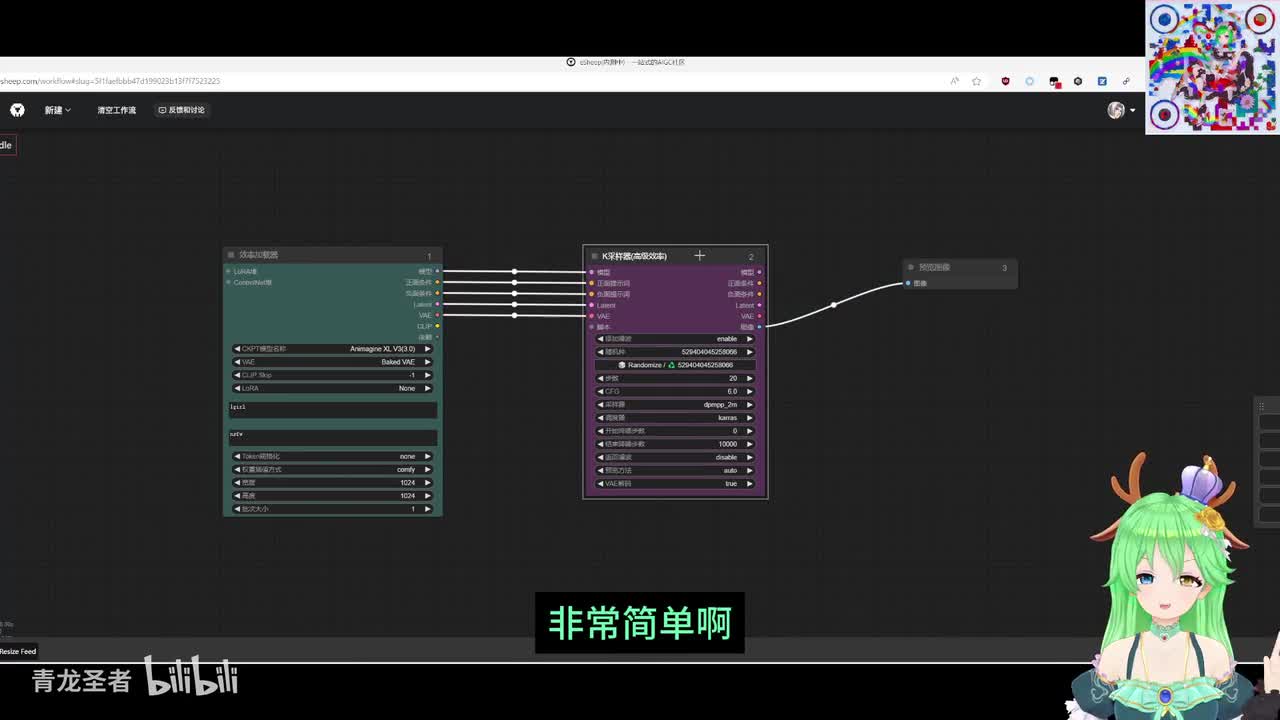Open the CKPT模型名称 Animagine XL dropdown

[332, 349]
